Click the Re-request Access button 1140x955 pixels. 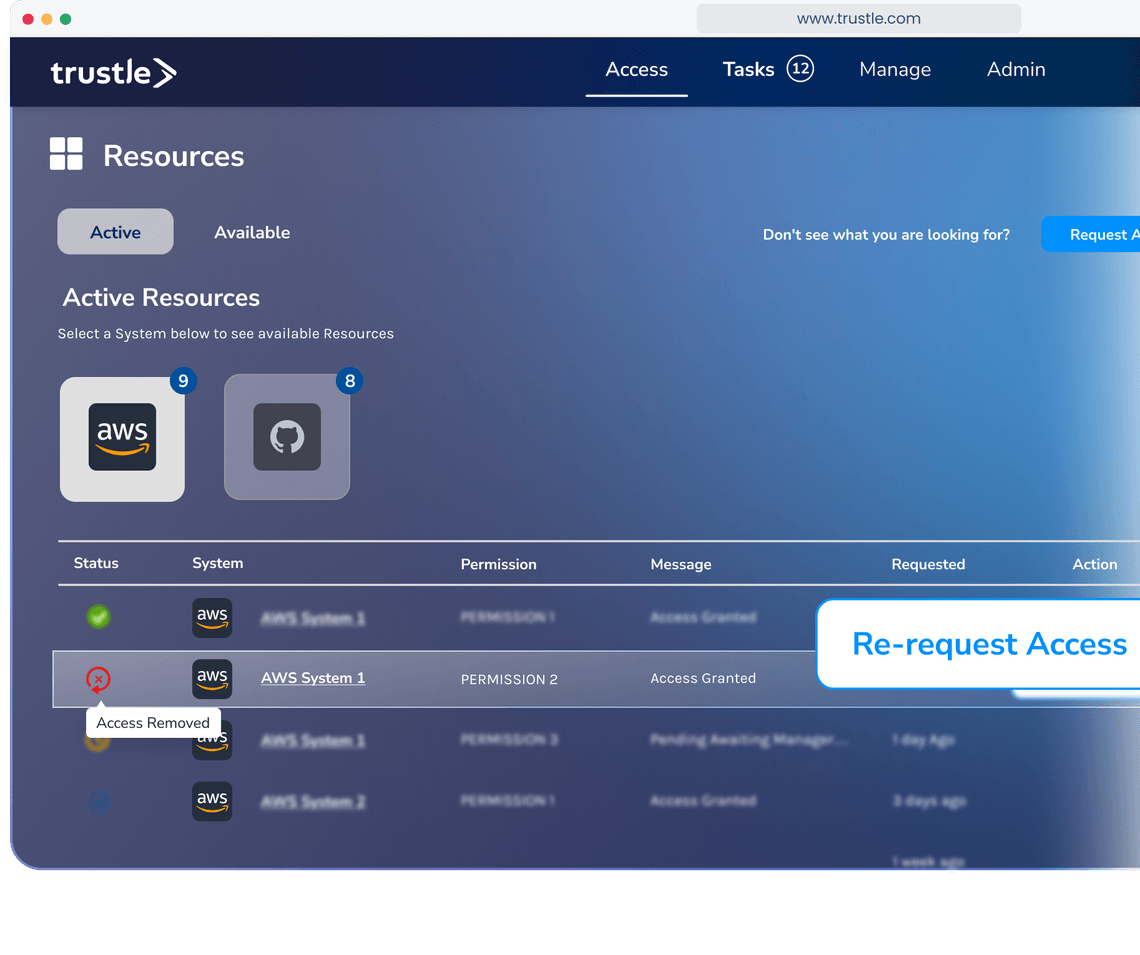click(979, 644)
